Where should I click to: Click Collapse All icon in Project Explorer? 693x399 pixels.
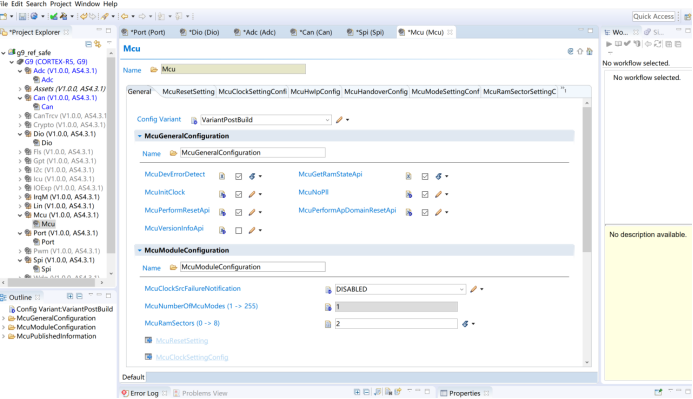pyautogui.click(x=88, y=44)
